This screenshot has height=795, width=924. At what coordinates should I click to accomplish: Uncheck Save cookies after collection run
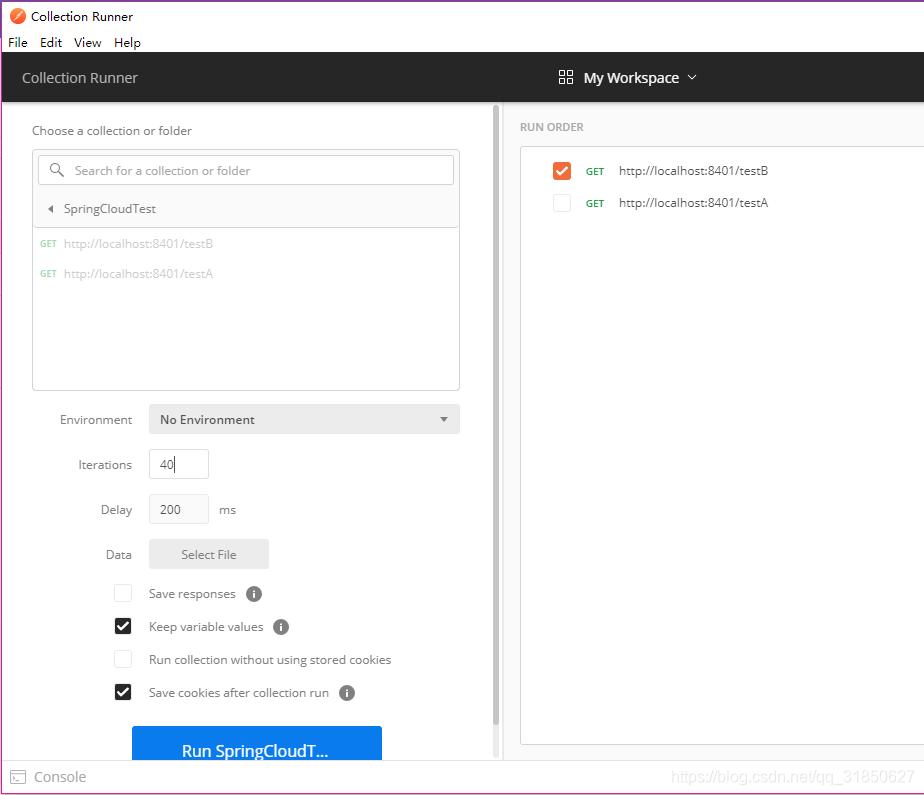point(123,692)
